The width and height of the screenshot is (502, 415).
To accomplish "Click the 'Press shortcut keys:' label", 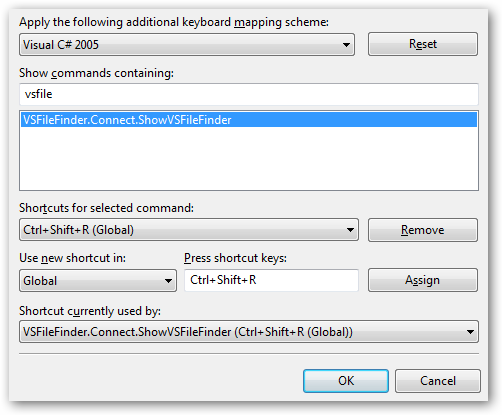I will pyautogui.click(x=235, y=258).
